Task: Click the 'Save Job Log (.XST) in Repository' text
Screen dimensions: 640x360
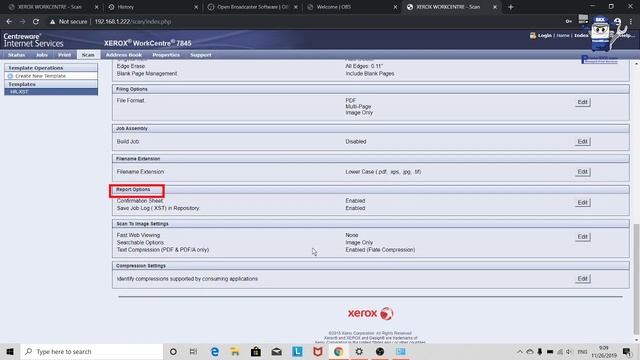Action: click(158, 208)
